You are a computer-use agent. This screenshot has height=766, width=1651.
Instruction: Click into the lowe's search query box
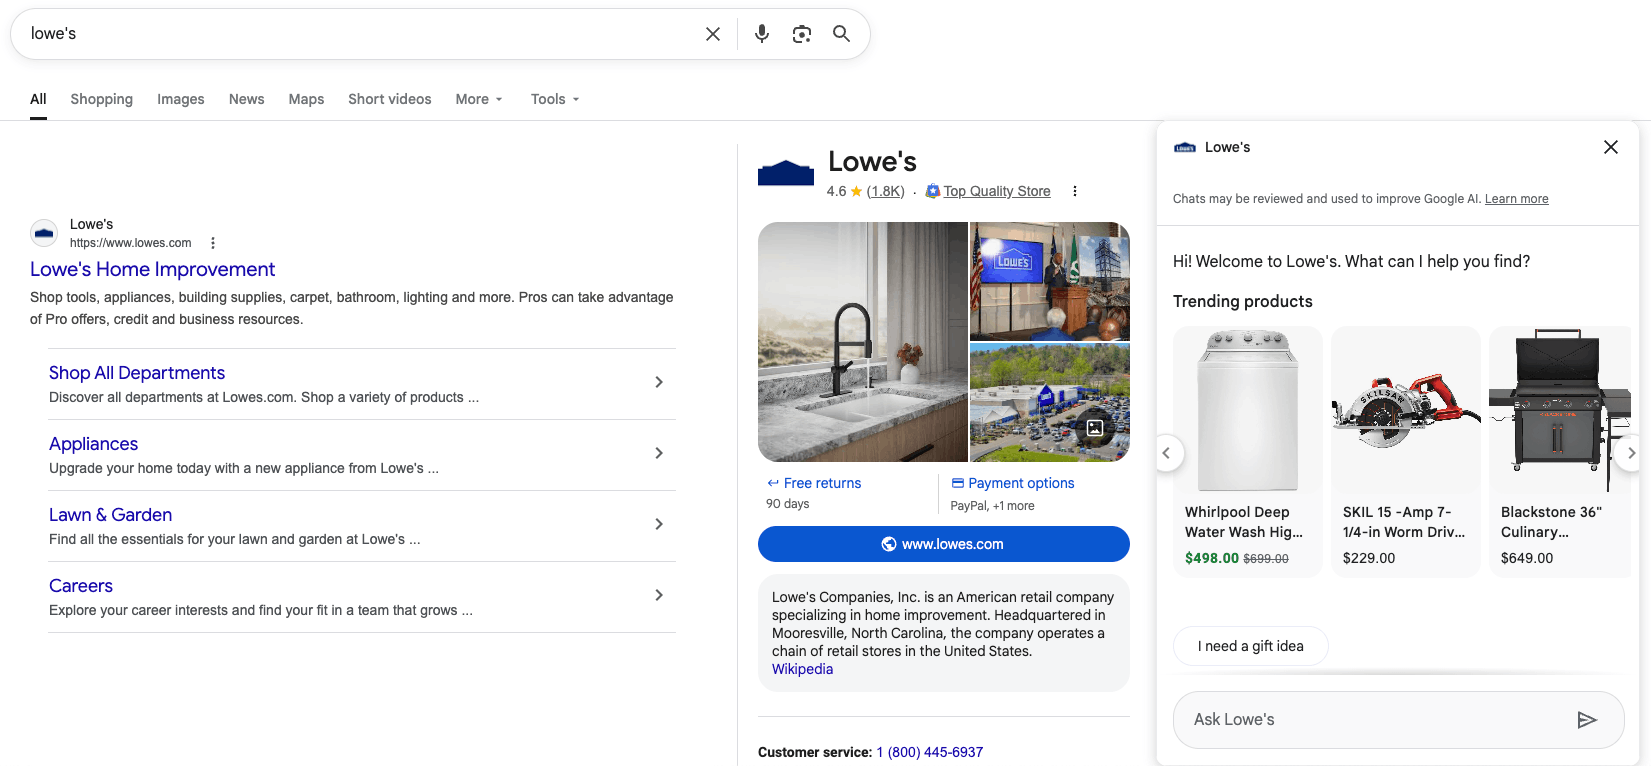(360, 34)
